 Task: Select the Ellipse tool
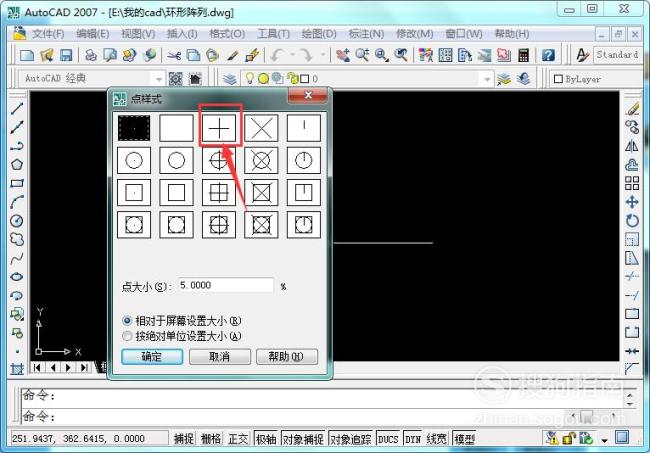coord(17,277)
